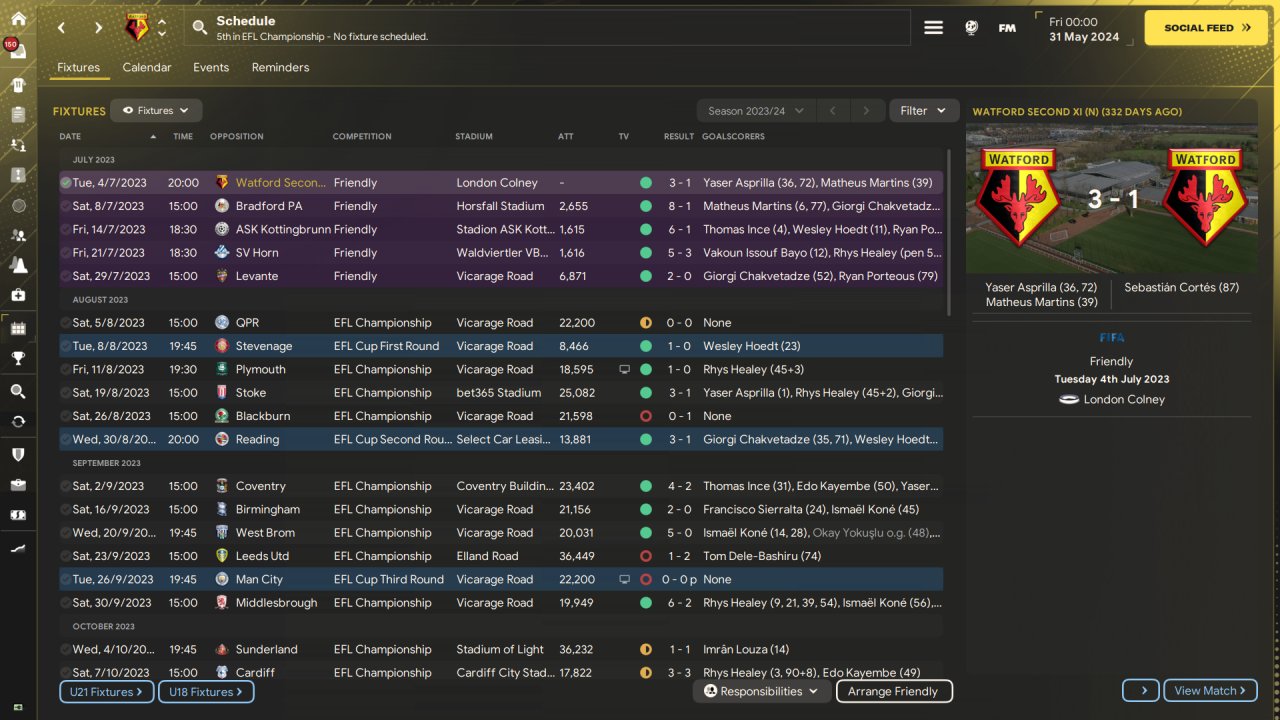Switch to the Reminders tab
Screen dimensions: 1280x720
[280, 68]
